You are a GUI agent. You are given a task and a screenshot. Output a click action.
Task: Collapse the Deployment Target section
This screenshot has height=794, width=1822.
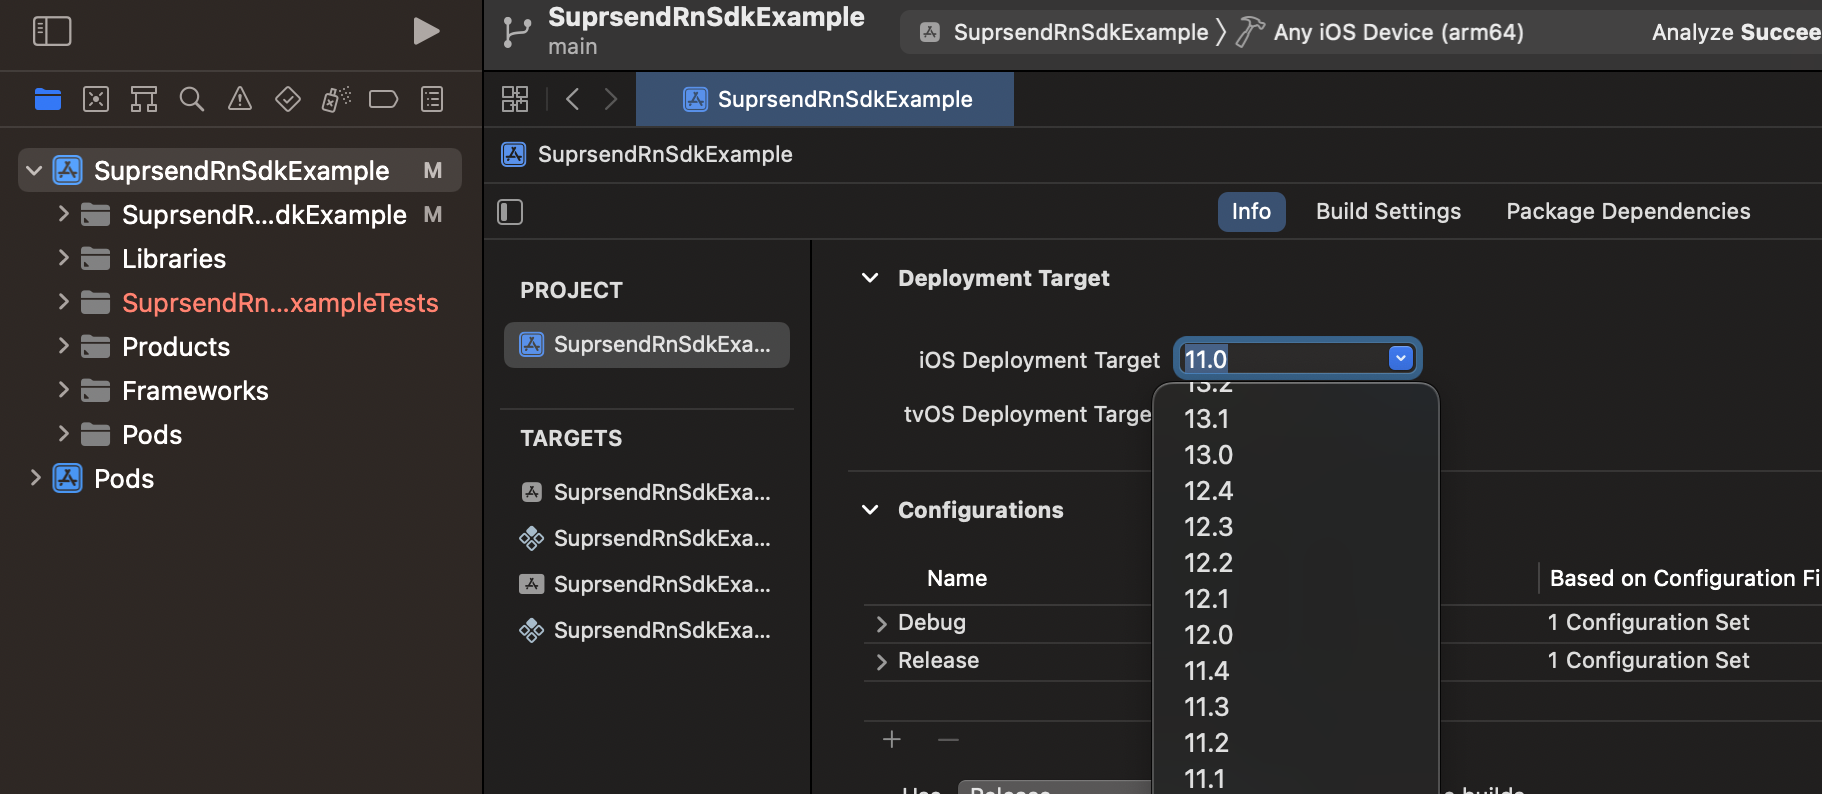870,278
